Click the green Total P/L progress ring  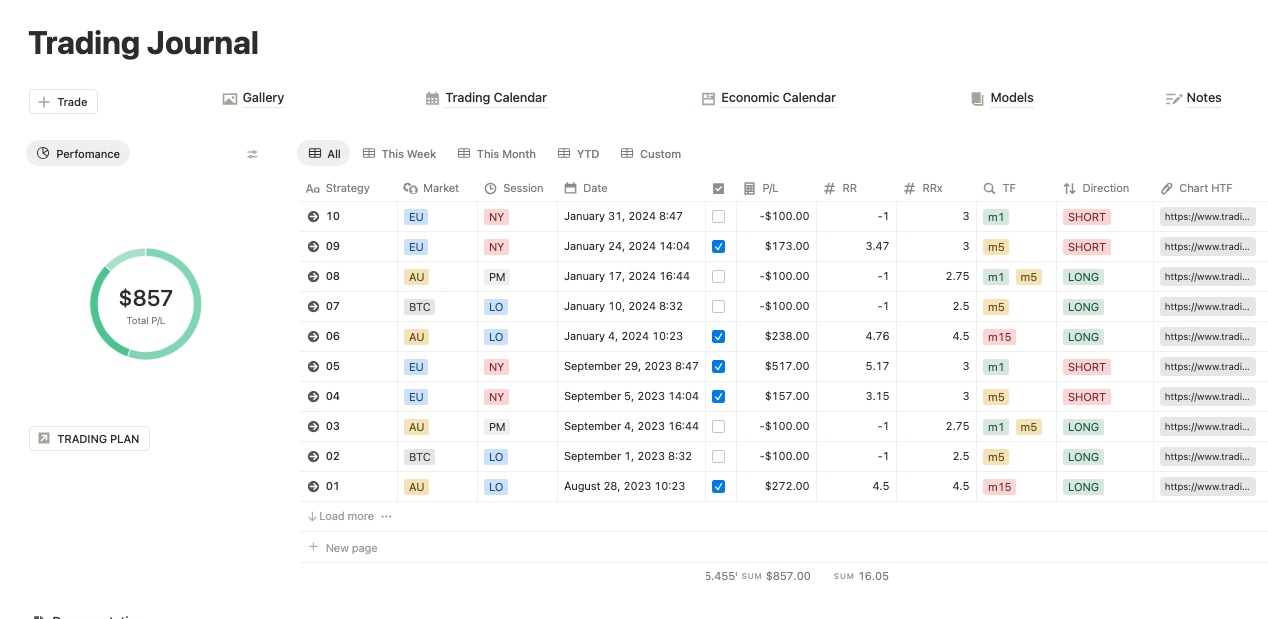(x=146, y=302)
